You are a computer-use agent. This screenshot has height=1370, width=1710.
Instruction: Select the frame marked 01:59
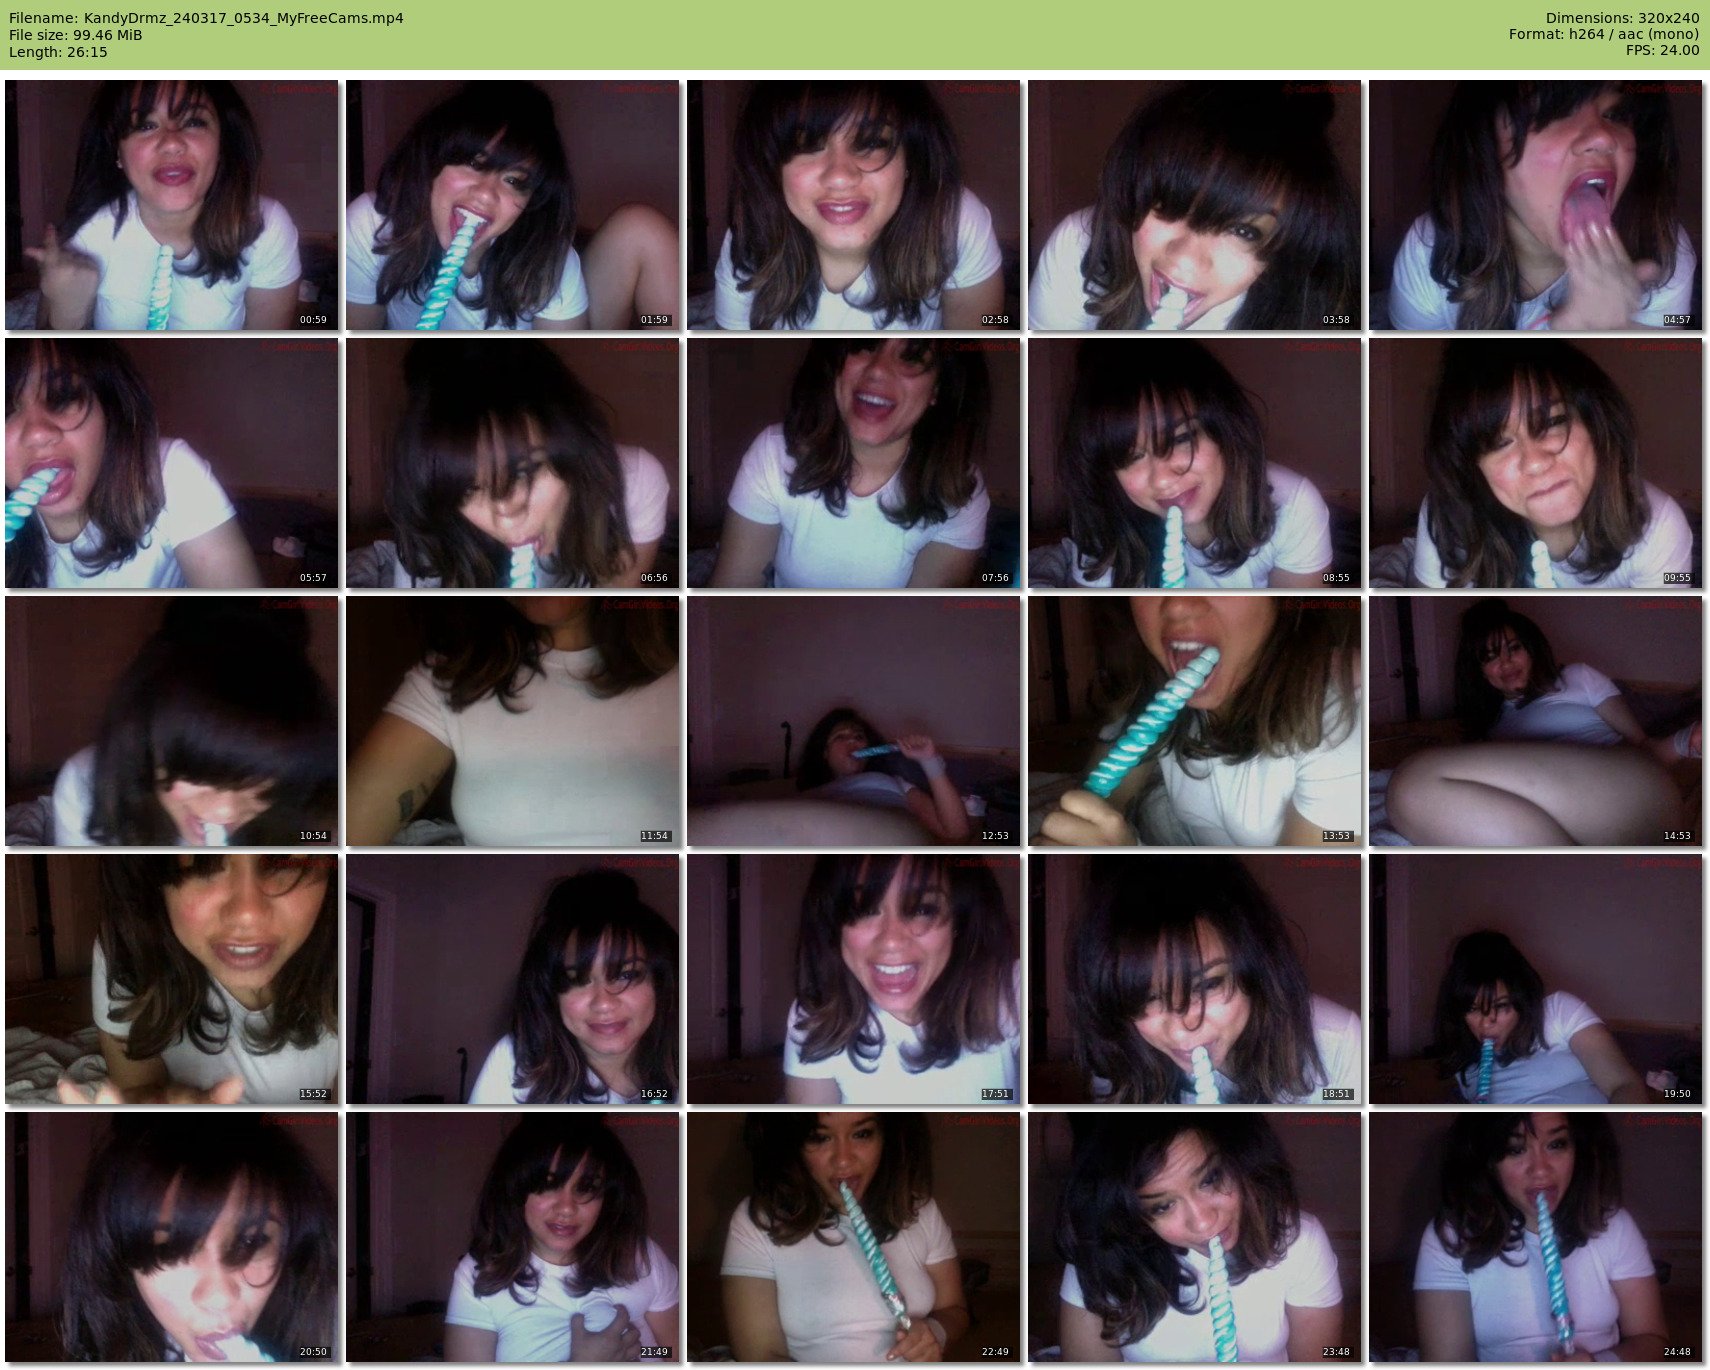513,205
